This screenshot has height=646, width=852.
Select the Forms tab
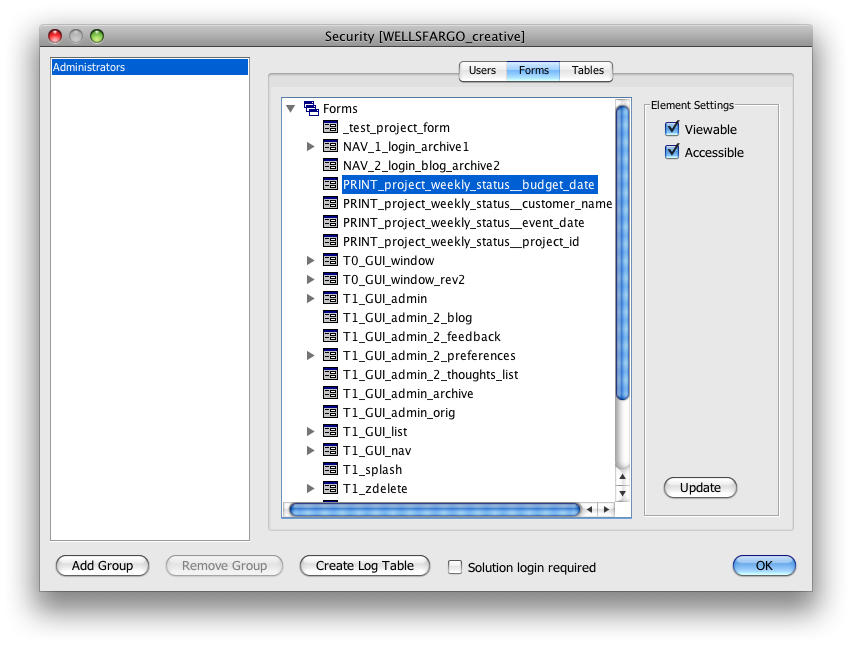(x=534, y=71)
